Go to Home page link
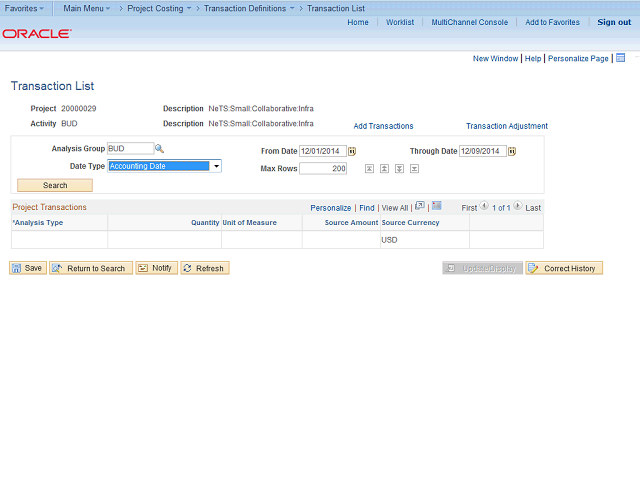The width and height of the screenshot is (640, 480). tap(358, 22)
